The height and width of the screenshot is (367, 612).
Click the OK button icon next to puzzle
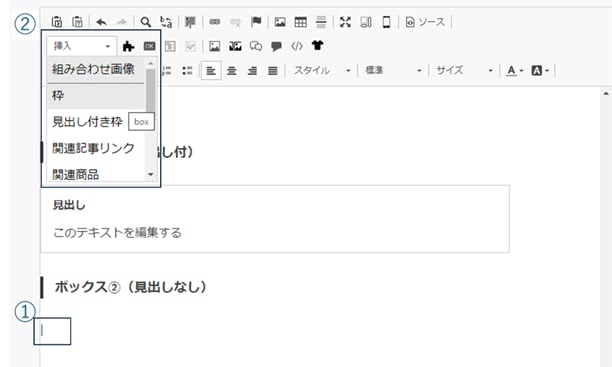pos(149,46)
